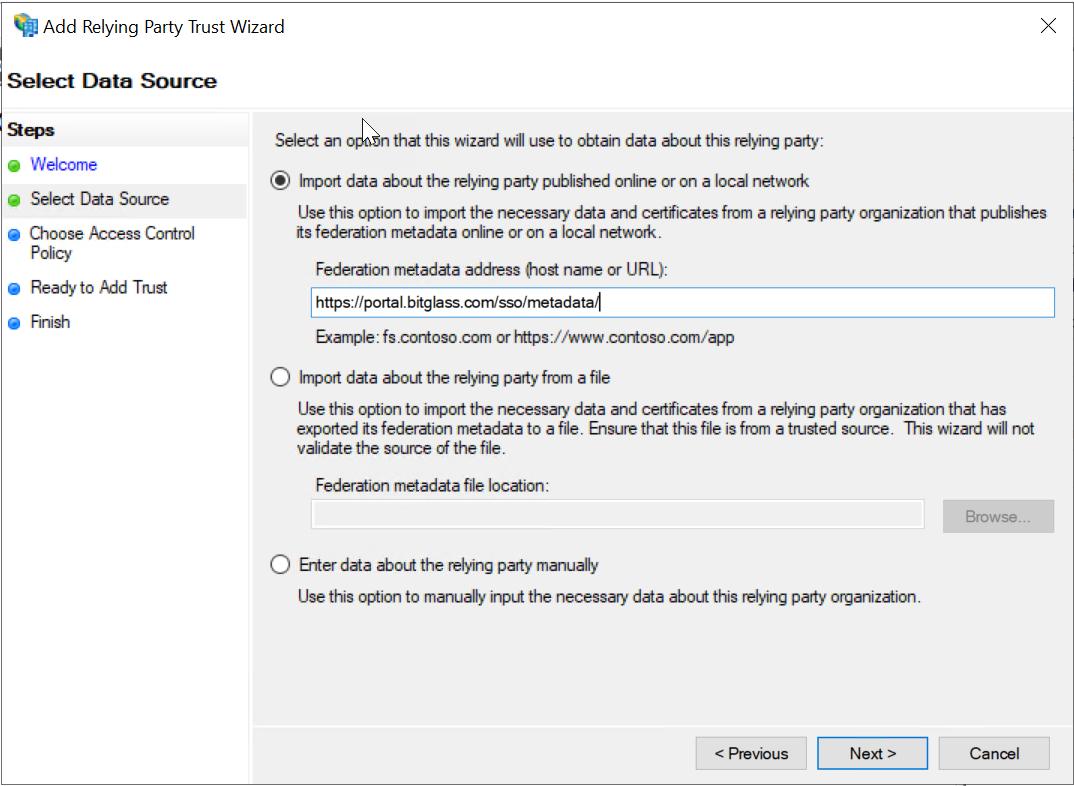Open the Choose Access Control Policy step
The width and height of the screenshot is (1074, 786).
pyautogui.click(x=112, y=243)
